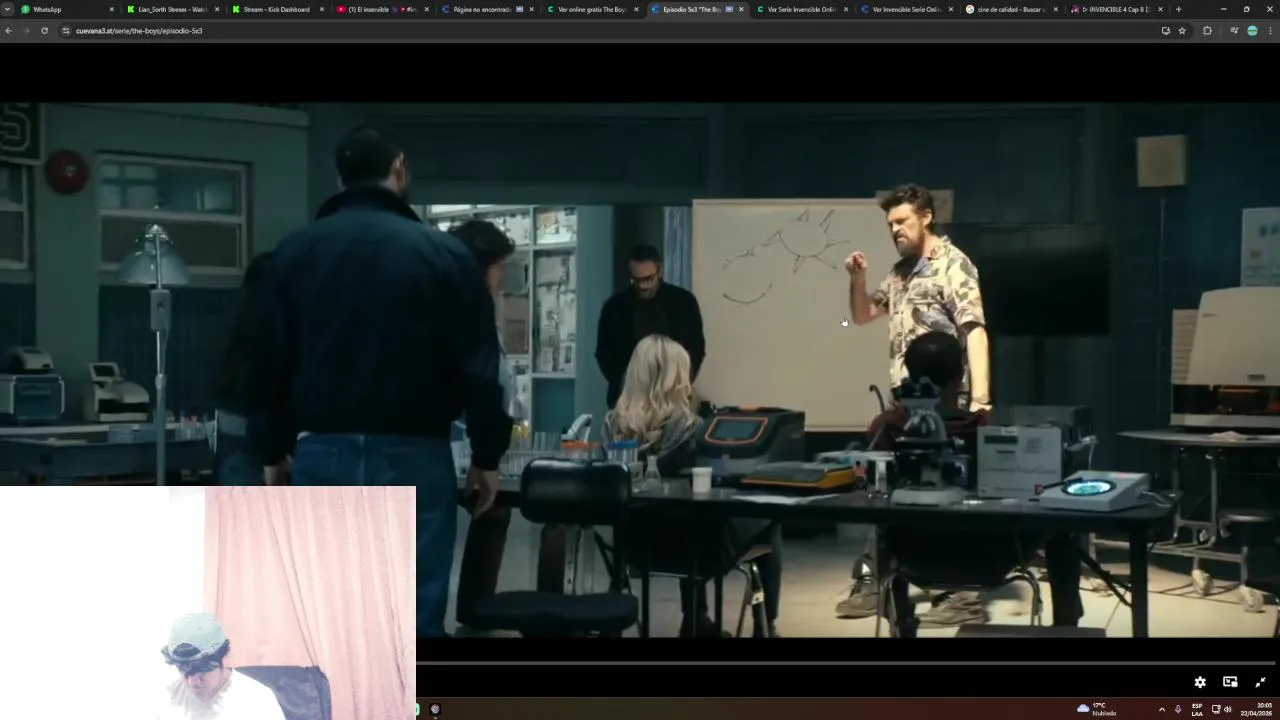This screenshot has width=1280, height=720.
Task: Switch ESP LAA keyboard language
Action: (x=1197, y=709)
